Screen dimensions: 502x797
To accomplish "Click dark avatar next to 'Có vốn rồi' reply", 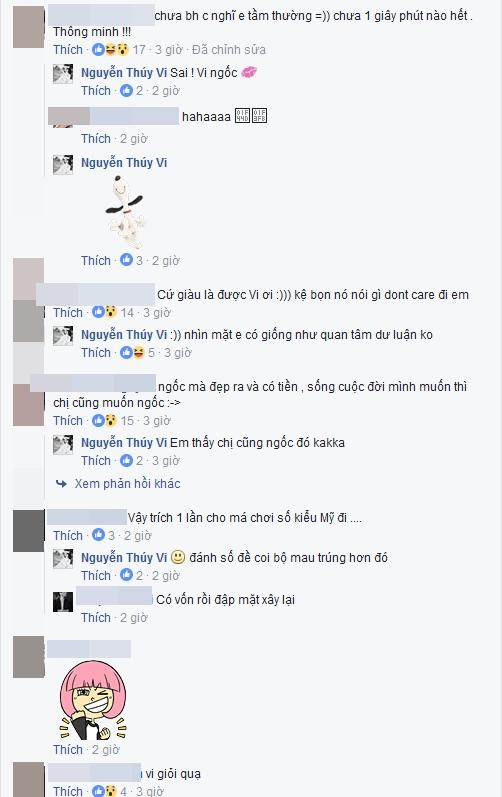I will tap(63, 602).
